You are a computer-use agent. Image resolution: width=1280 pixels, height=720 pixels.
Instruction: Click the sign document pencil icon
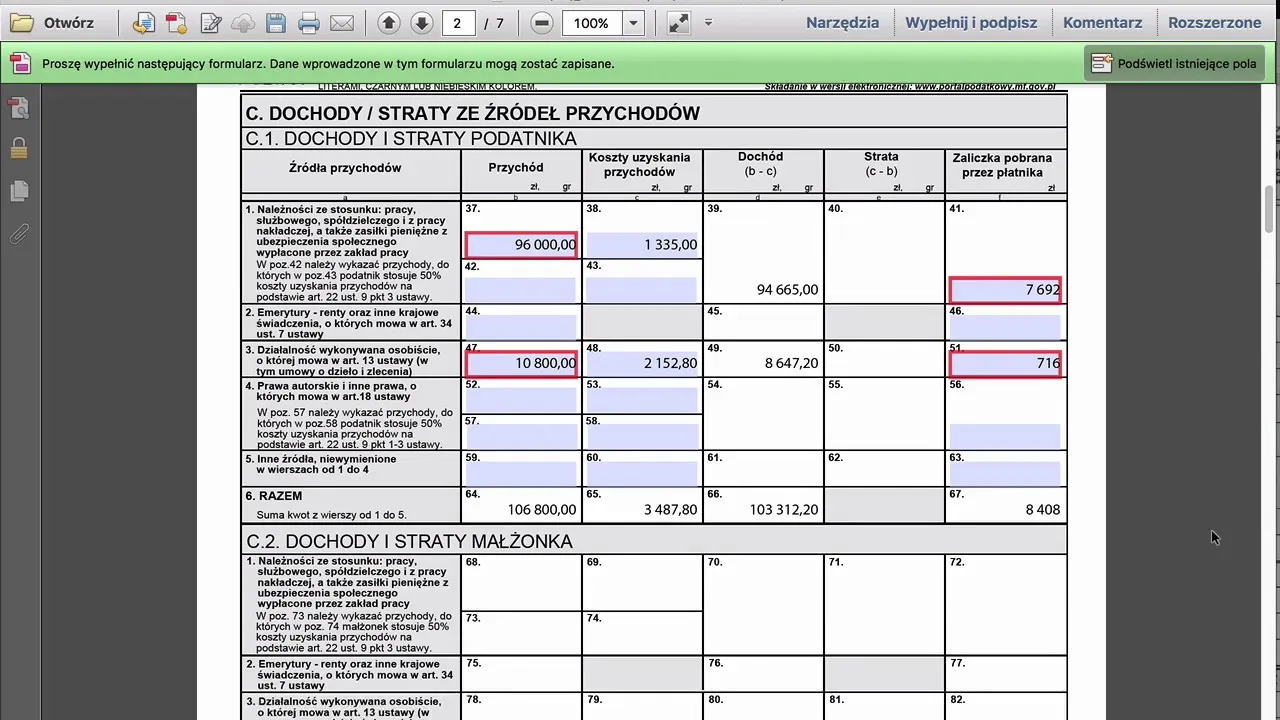click(210, 23)
